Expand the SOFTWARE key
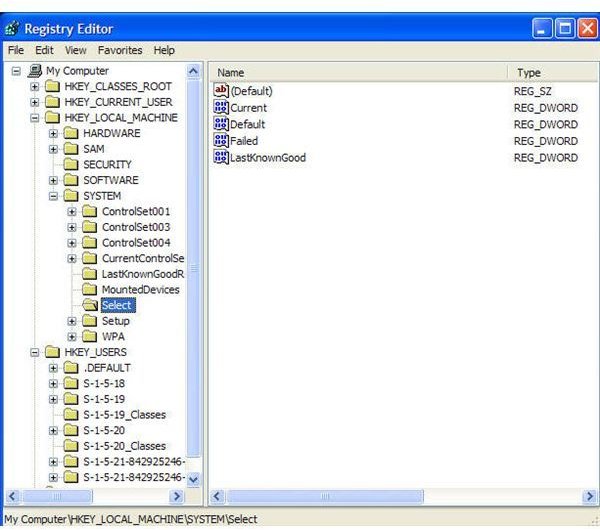This screenshot has height=530, width=600. (53, 181)
